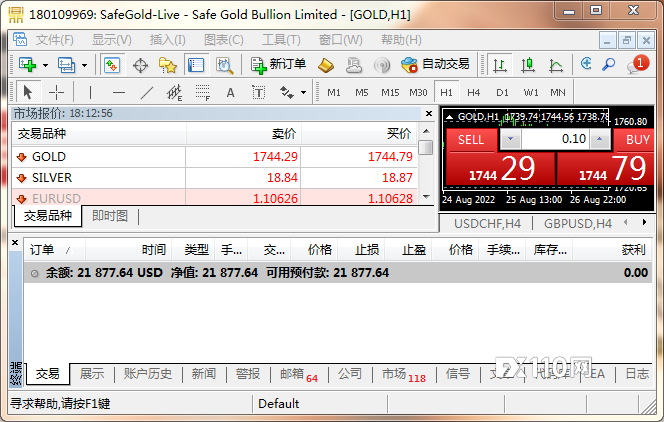Close the Market Watch (市场报价) panel

(429, 113)
